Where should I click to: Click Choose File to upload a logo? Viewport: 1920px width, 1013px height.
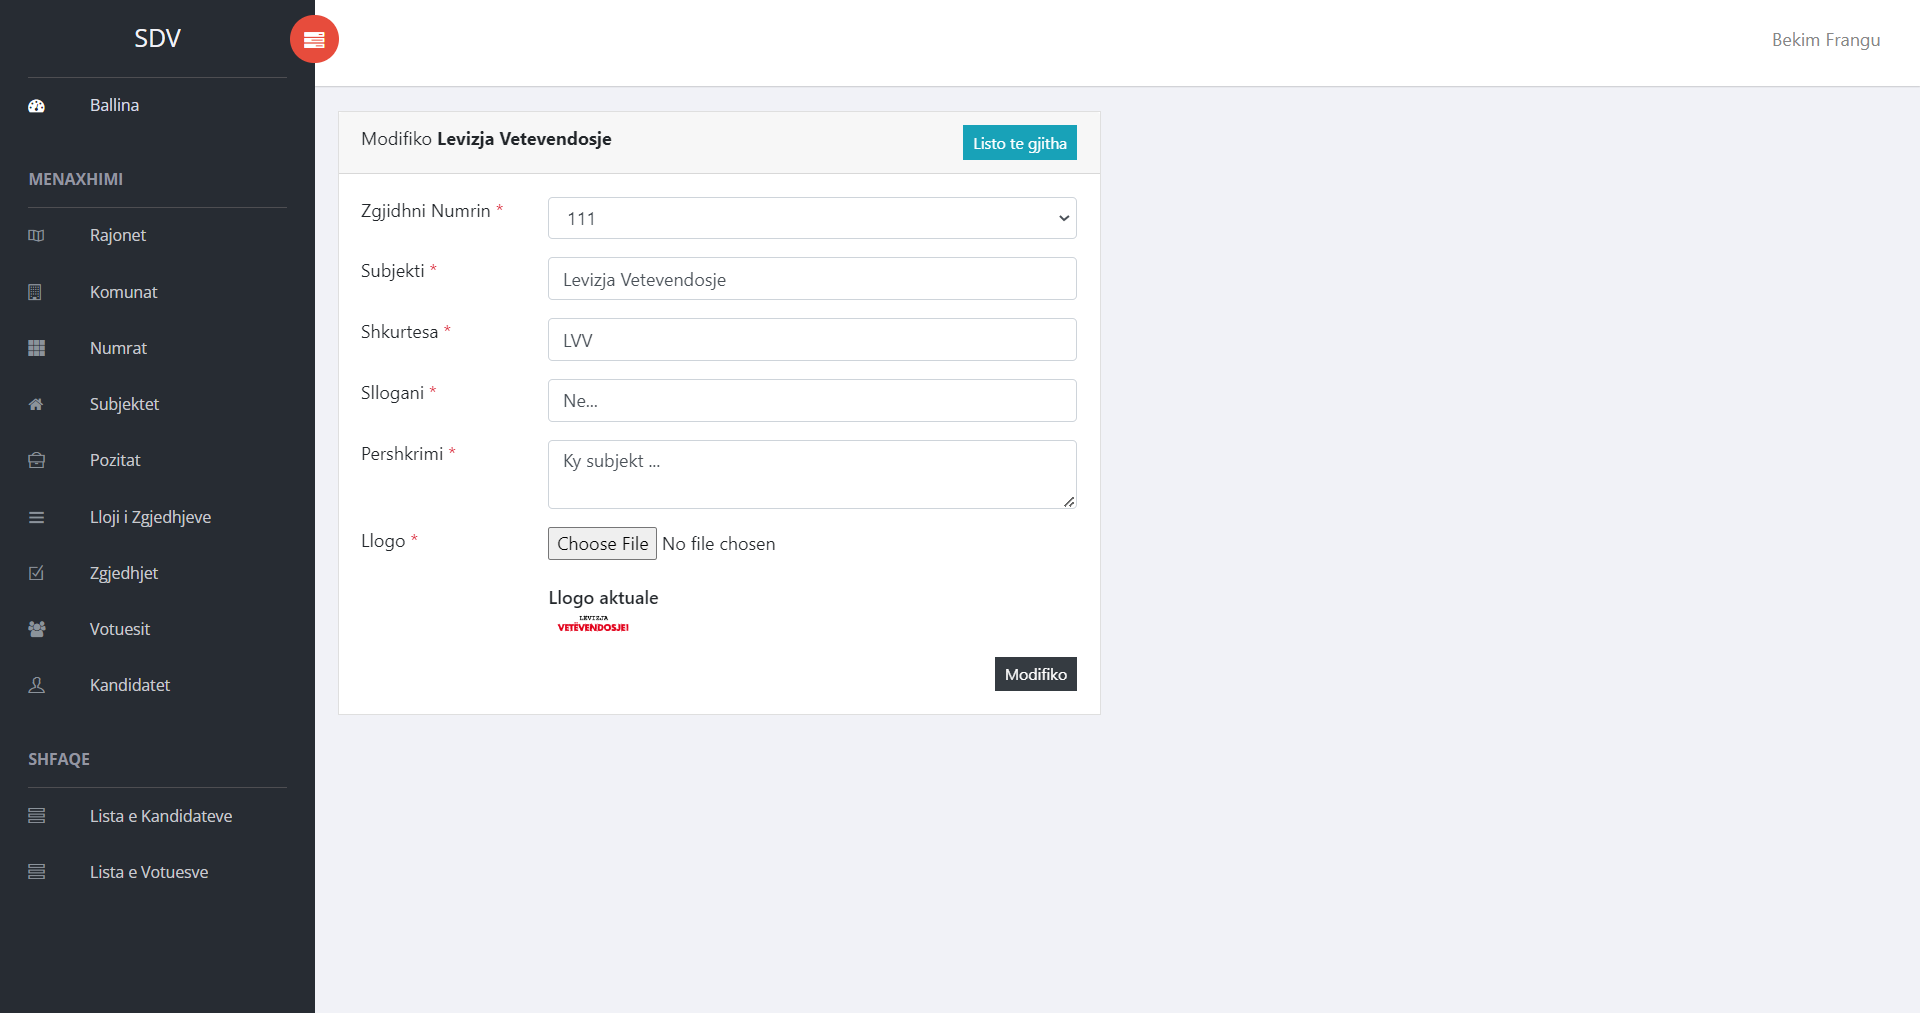point(601,543)
